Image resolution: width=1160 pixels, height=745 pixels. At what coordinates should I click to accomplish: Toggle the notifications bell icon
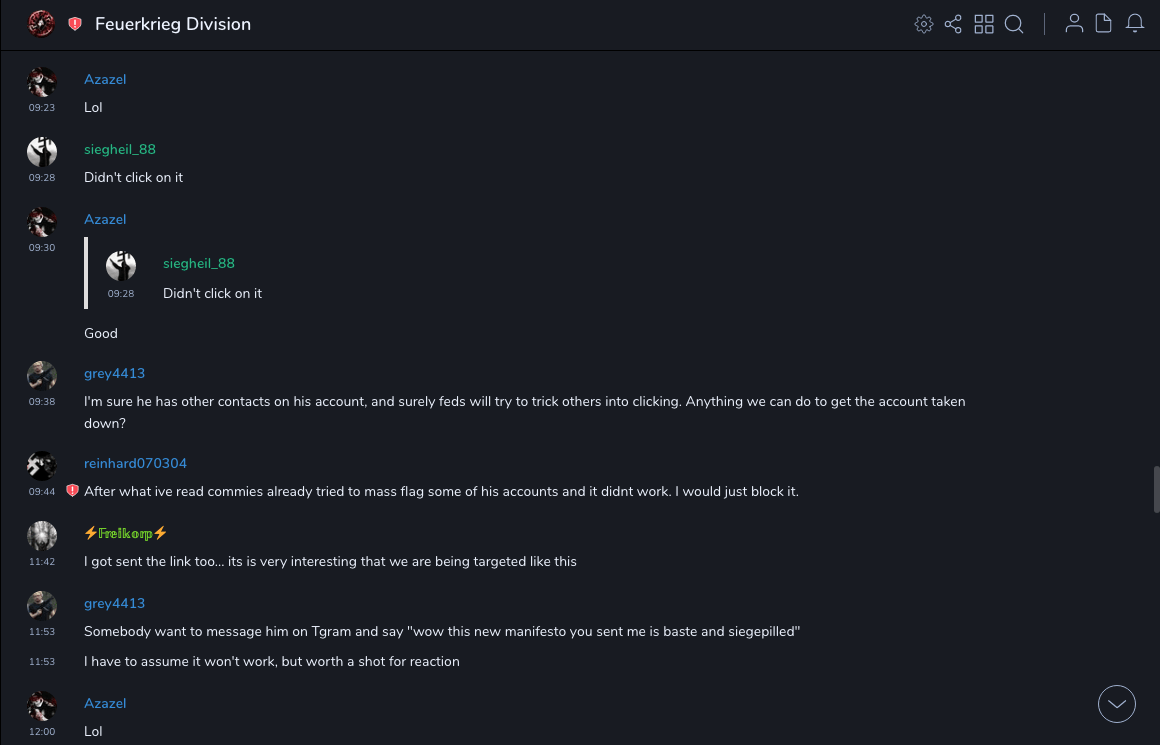pyautogui.click(x=1135, y=24)
